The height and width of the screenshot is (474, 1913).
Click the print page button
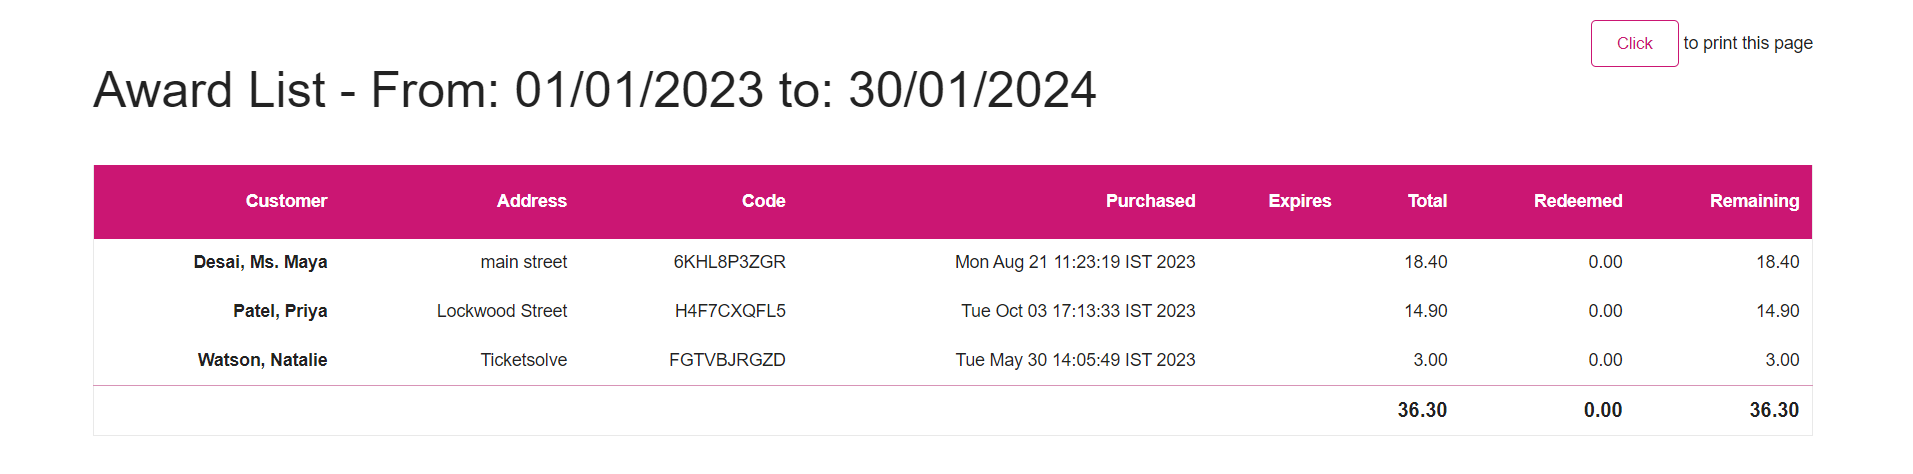[x=1634, y=43]
